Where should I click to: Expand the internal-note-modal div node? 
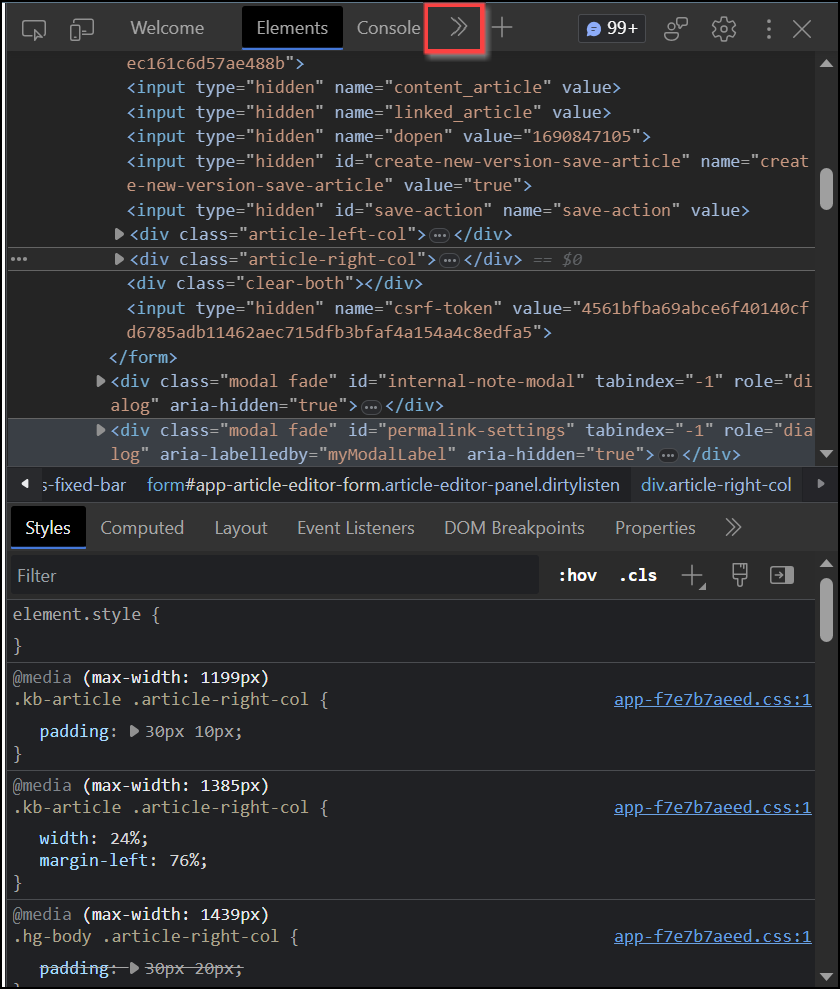click(x=101, y=381)
